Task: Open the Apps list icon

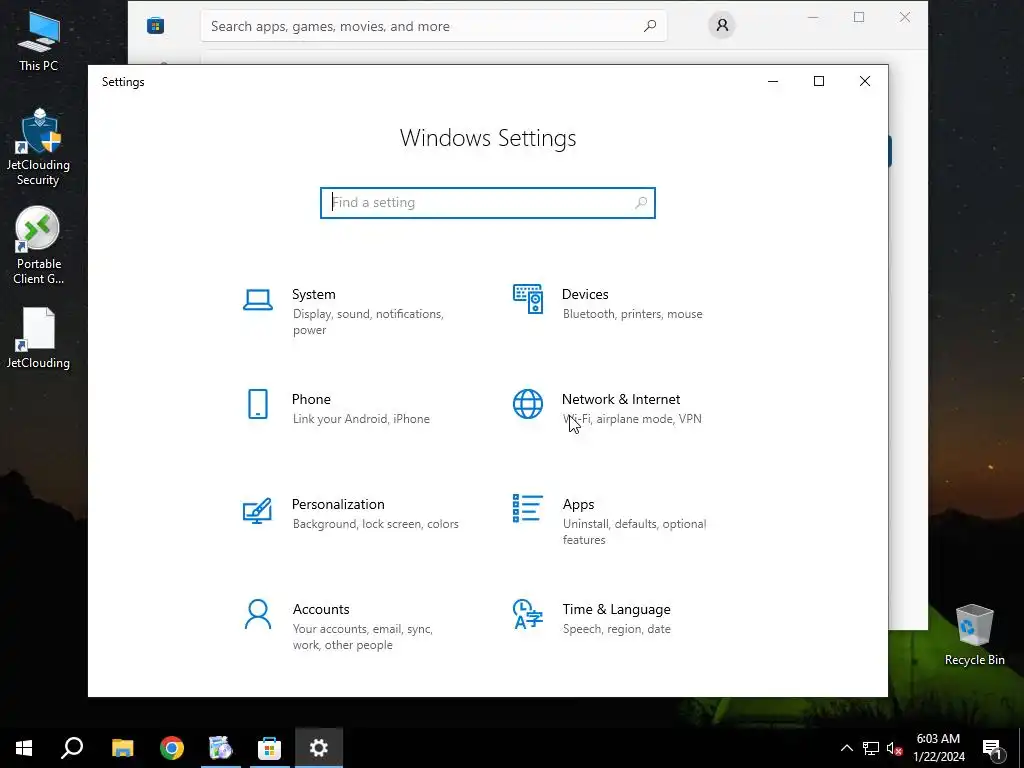Action: 528,508
